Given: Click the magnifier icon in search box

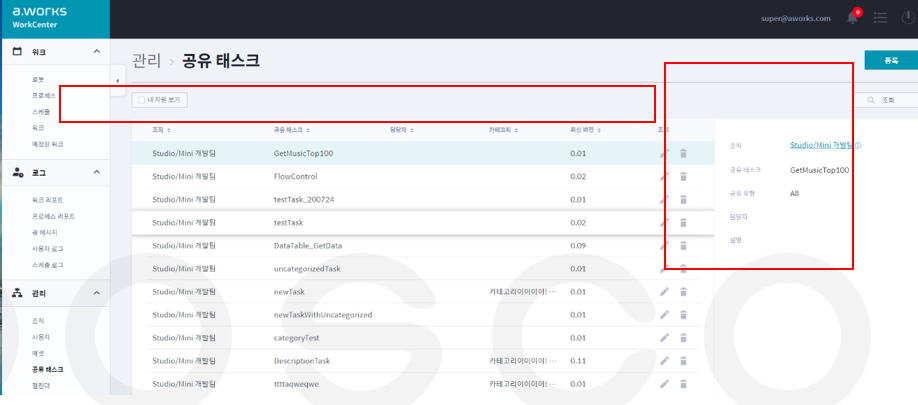Looking at the screenshot, I should point(871,100).
